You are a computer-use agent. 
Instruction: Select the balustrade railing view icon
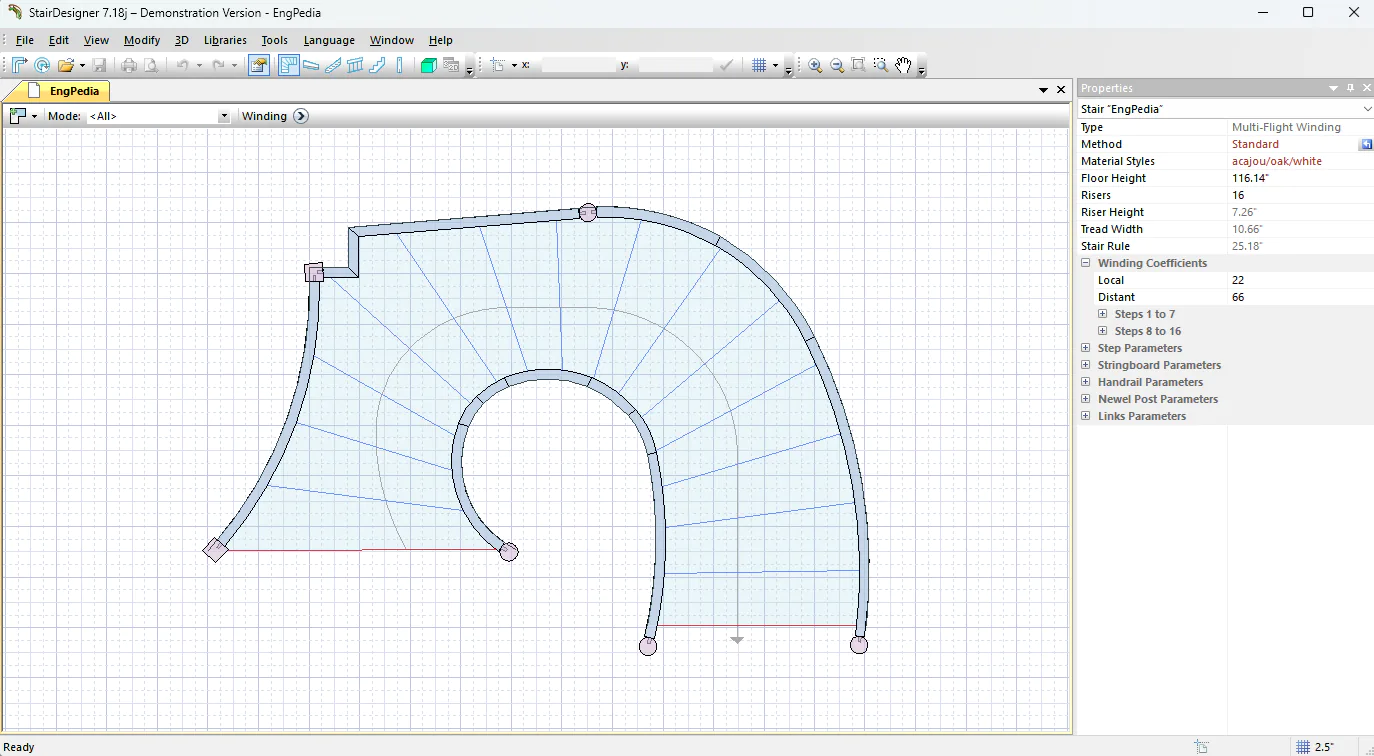coord(355,65)
